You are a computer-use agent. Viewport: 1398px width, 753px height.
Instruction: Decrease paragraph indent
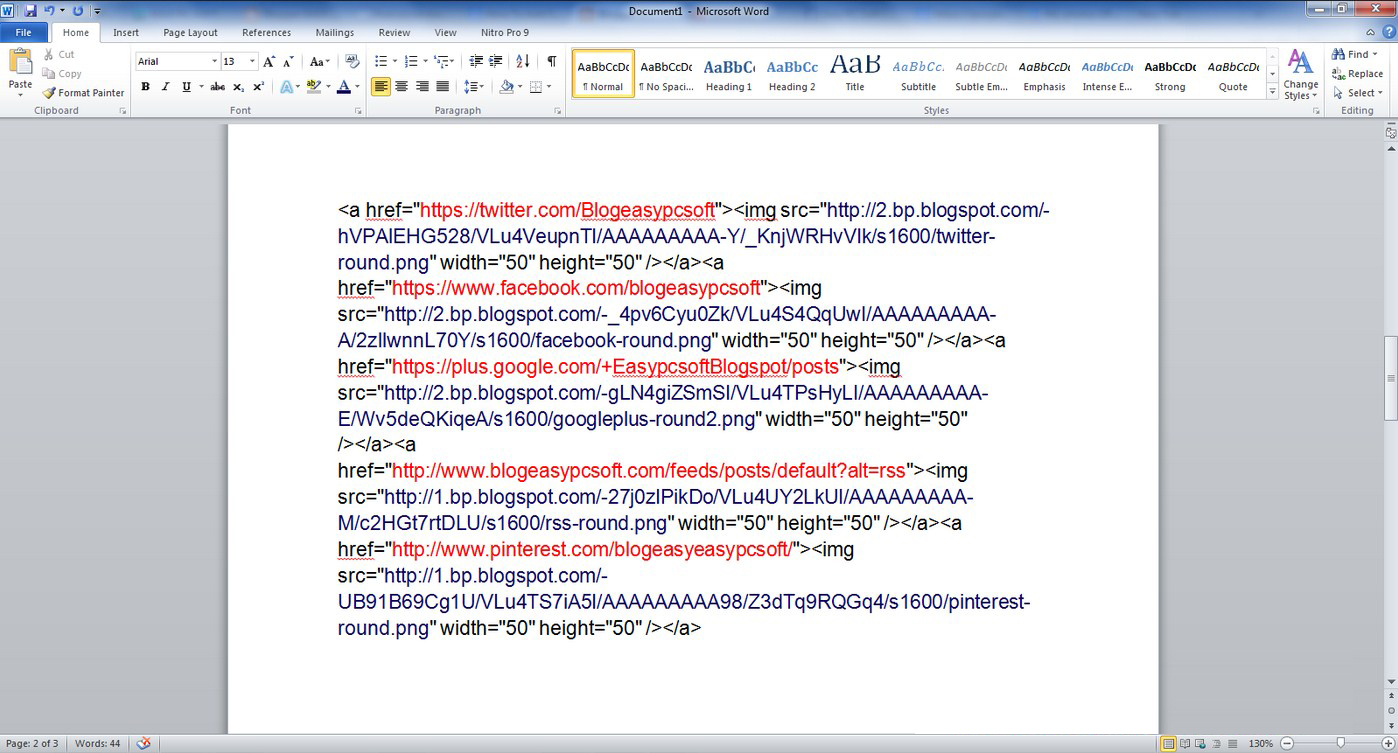(476, 62)
